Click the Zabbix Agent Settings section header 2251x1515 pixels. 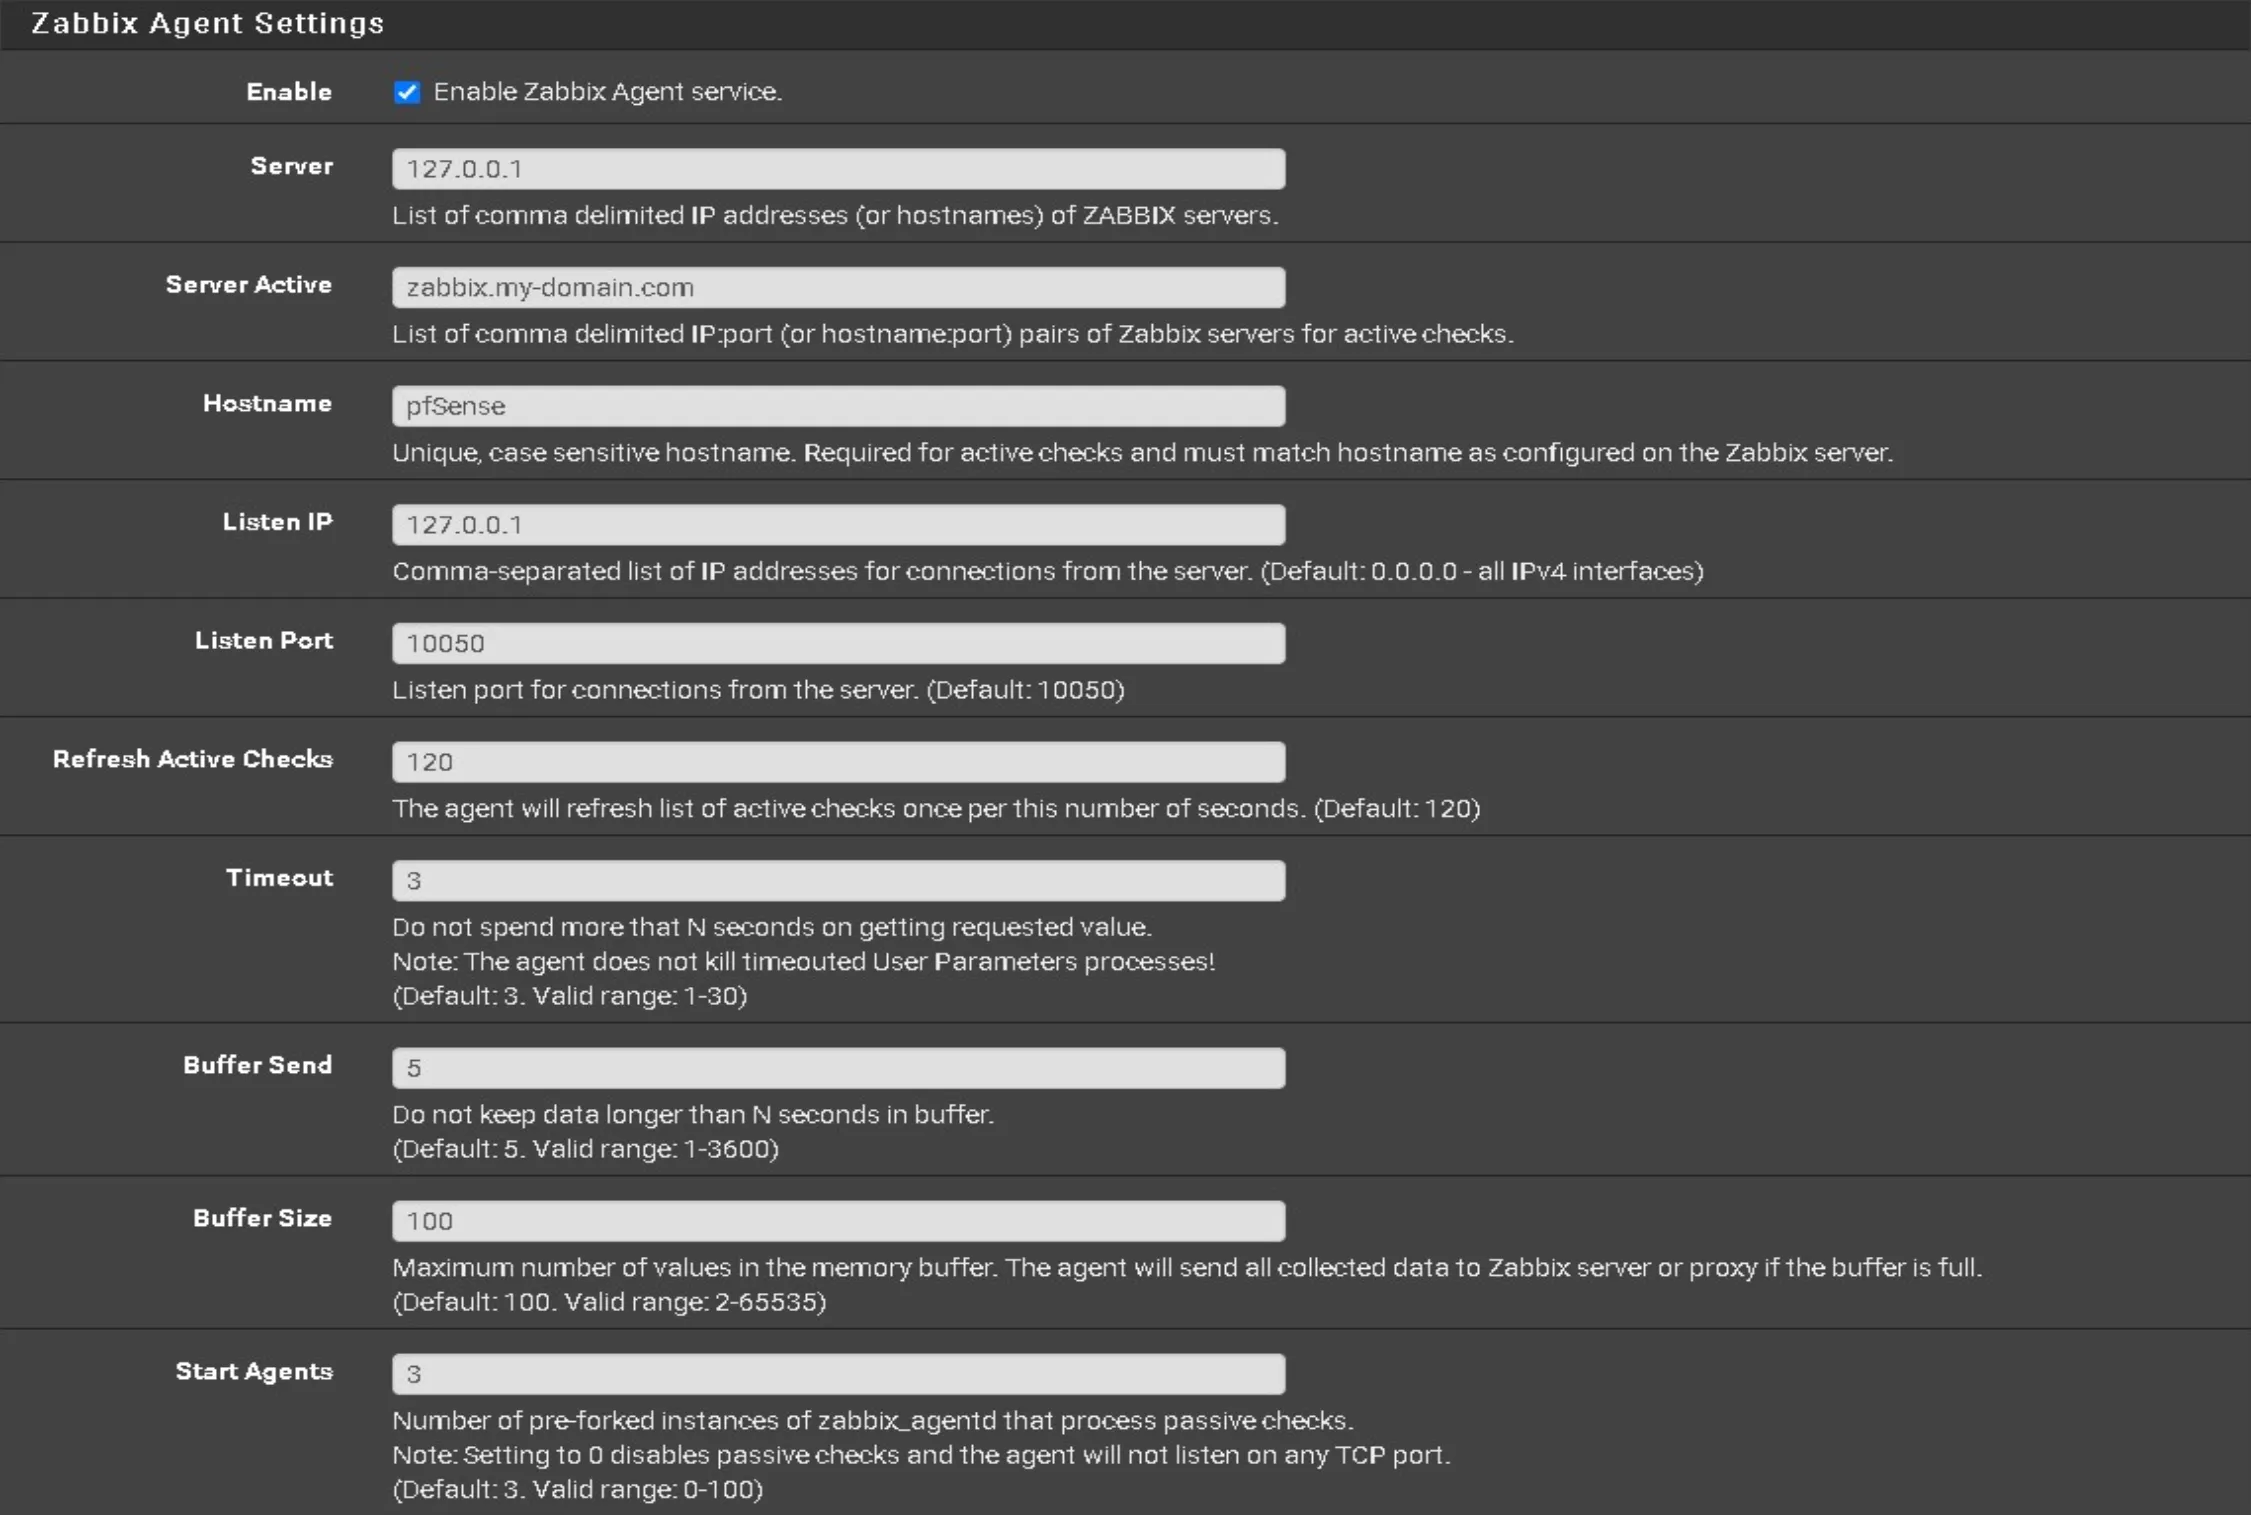[208, 22]
